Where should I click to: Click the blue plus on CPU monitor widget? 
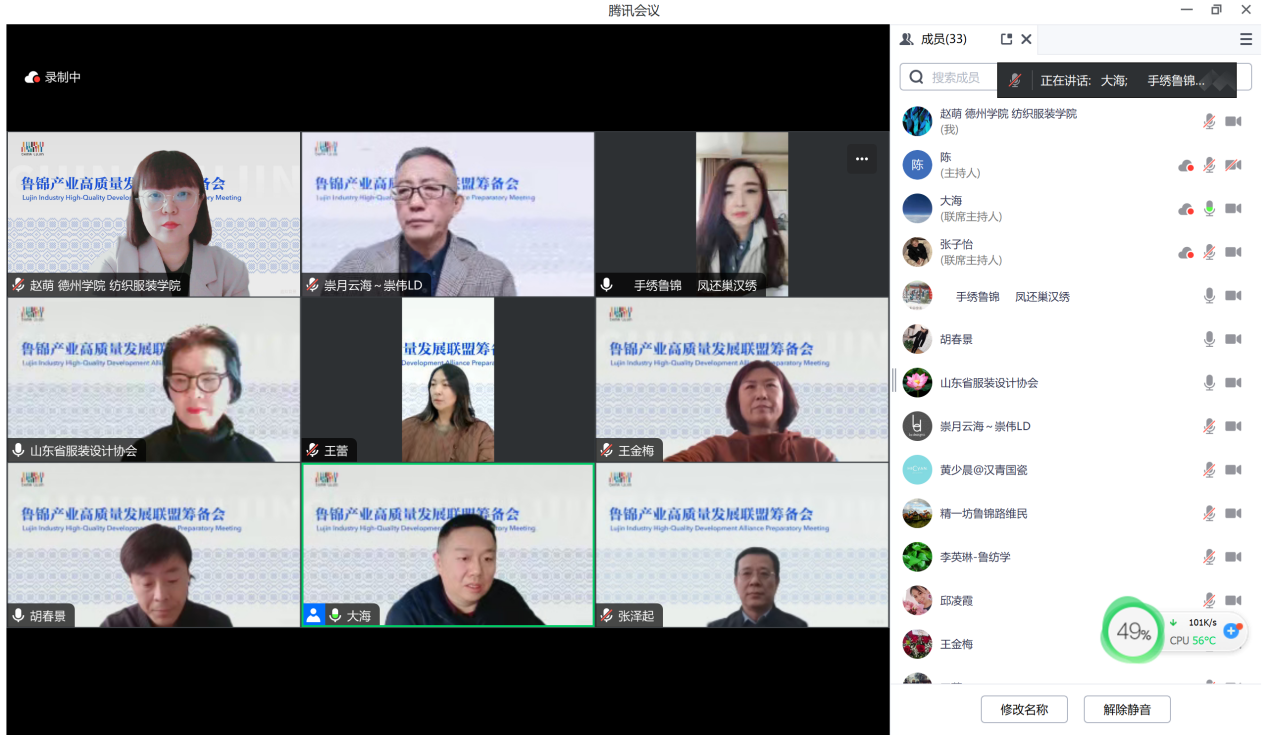(1232, 631)
